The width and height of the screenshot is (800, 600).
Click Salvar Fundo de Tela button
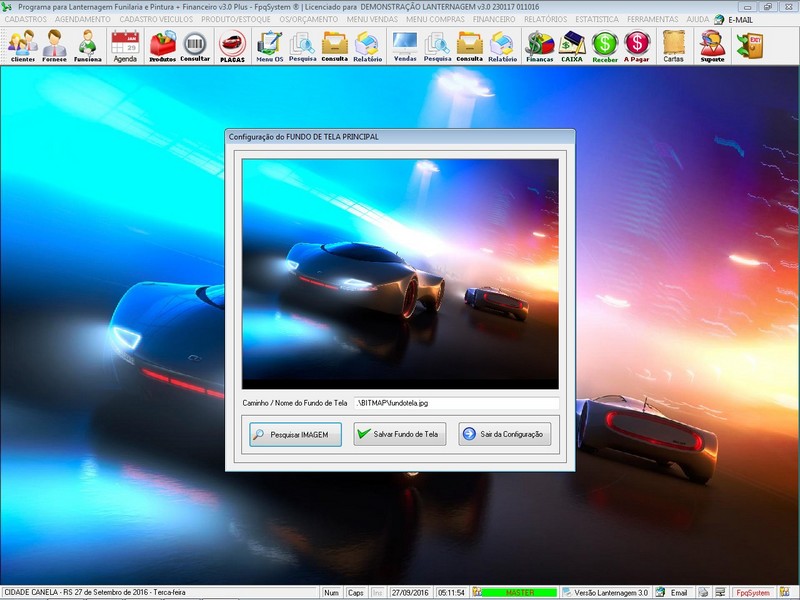(x=399, y=435)
